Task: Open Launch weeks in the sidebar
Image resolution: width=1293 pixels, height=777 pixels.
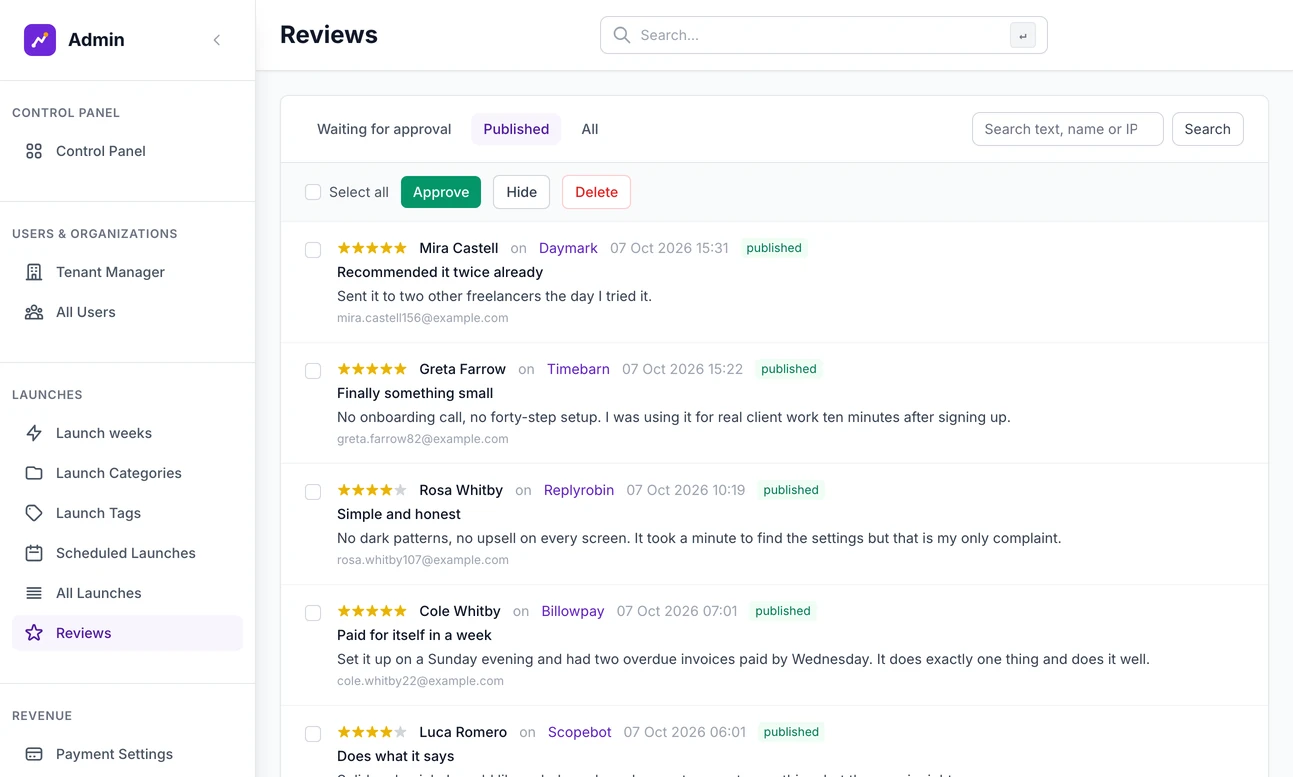Action: (127, 433)
